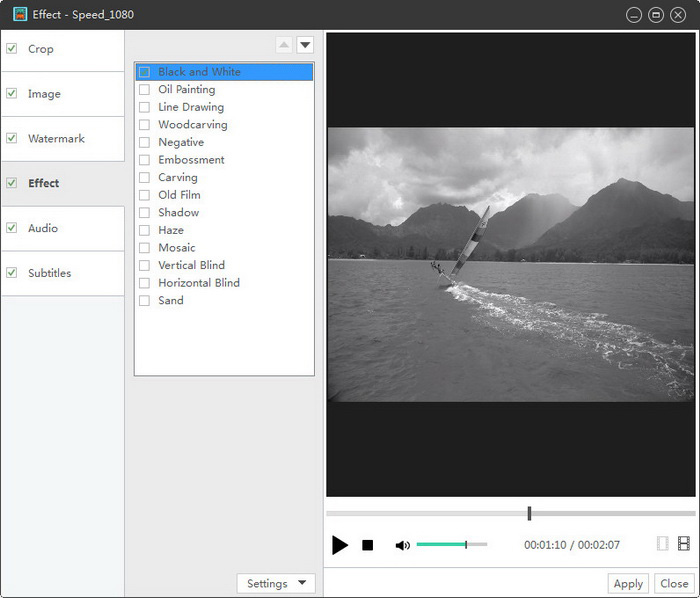Minimize the Effect window
Viewport: 700px width, 598px height.
coord(633,15)
